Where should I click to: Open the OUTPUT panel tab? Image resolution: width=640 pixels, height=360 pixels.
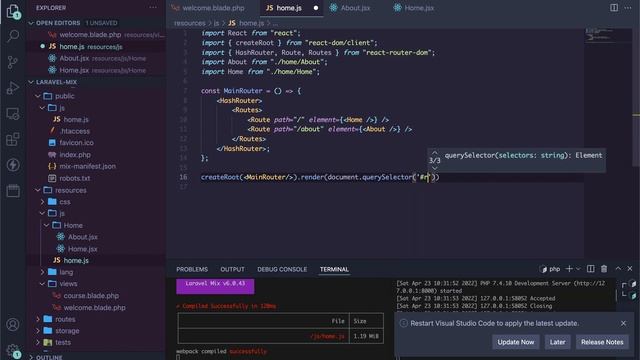click(x=232, y=269)
